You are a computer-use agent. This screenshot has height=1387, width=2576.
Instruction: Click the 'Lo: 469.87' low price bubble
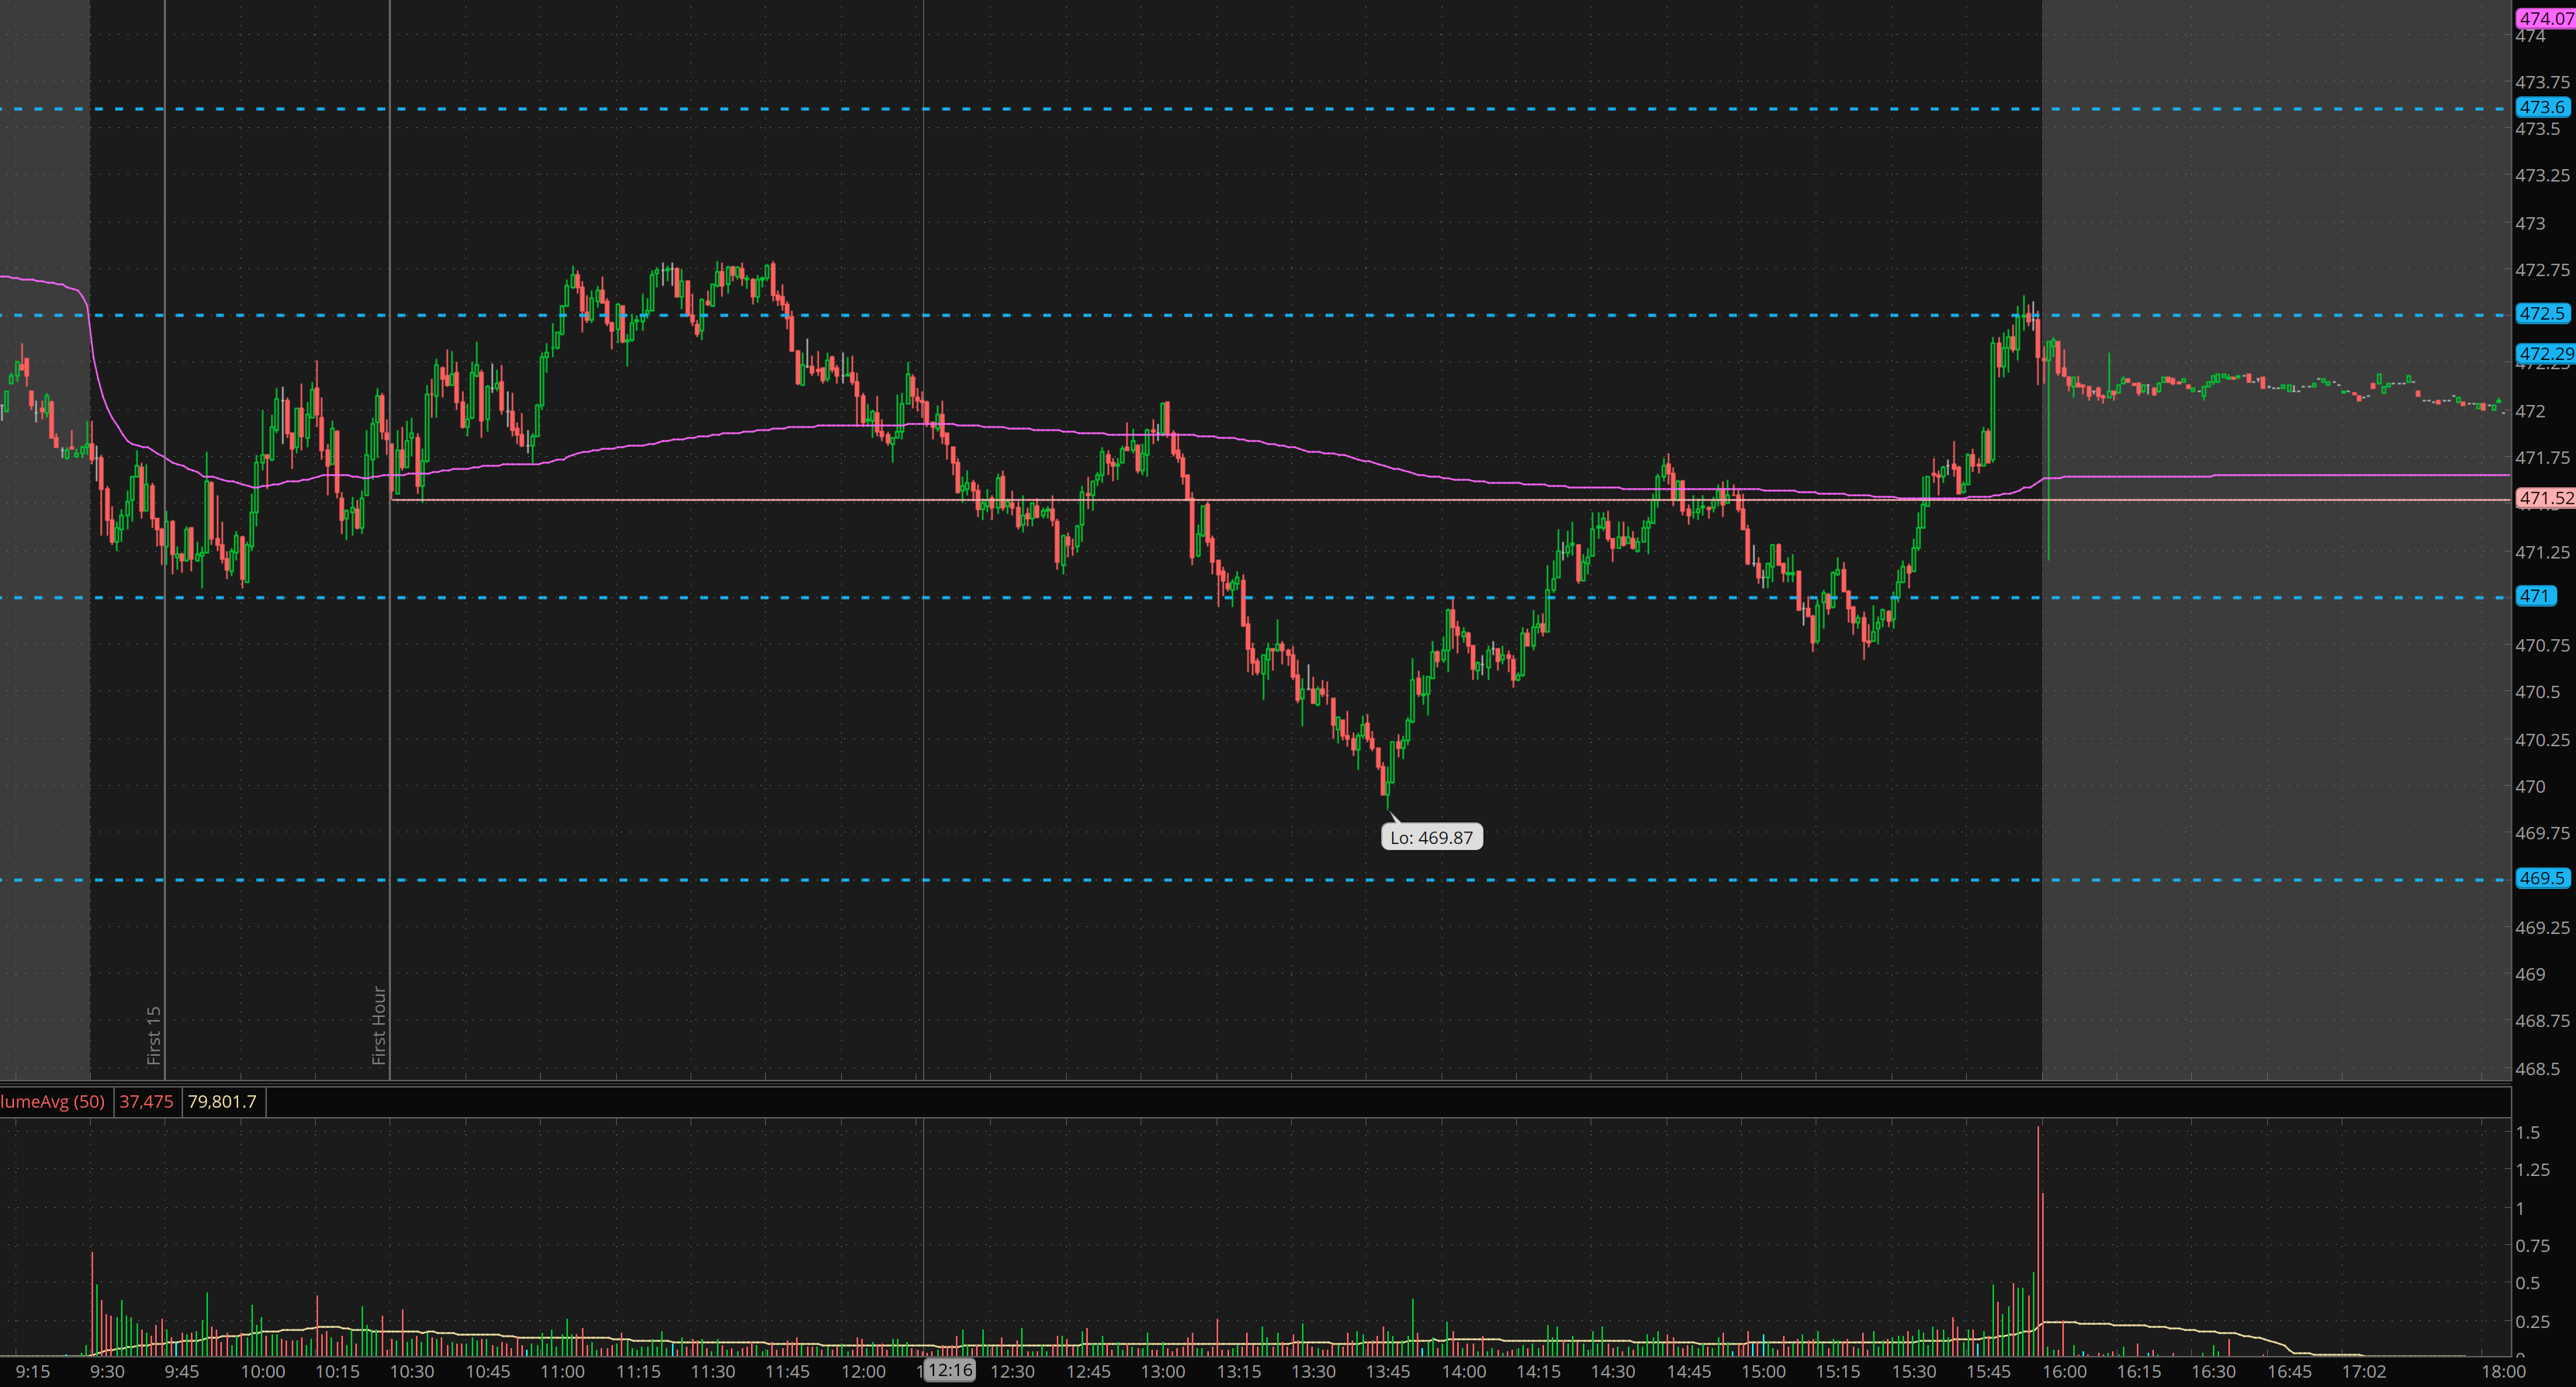tap(1431, 838)
